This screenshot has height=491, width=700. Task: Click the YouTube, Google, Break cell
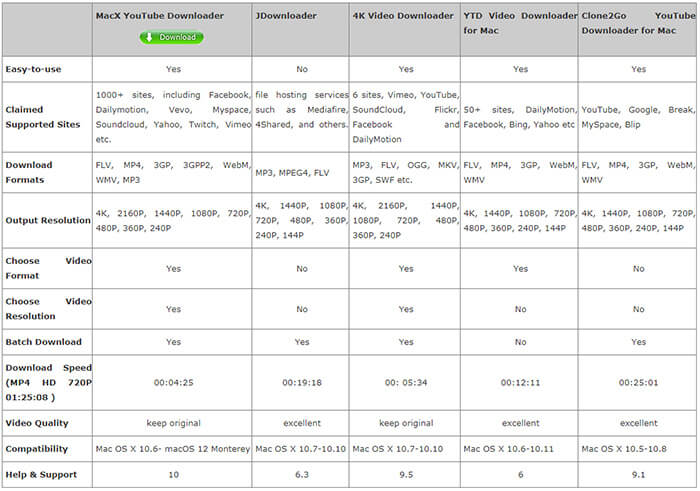pyautogui.click(x=638, y=117)
